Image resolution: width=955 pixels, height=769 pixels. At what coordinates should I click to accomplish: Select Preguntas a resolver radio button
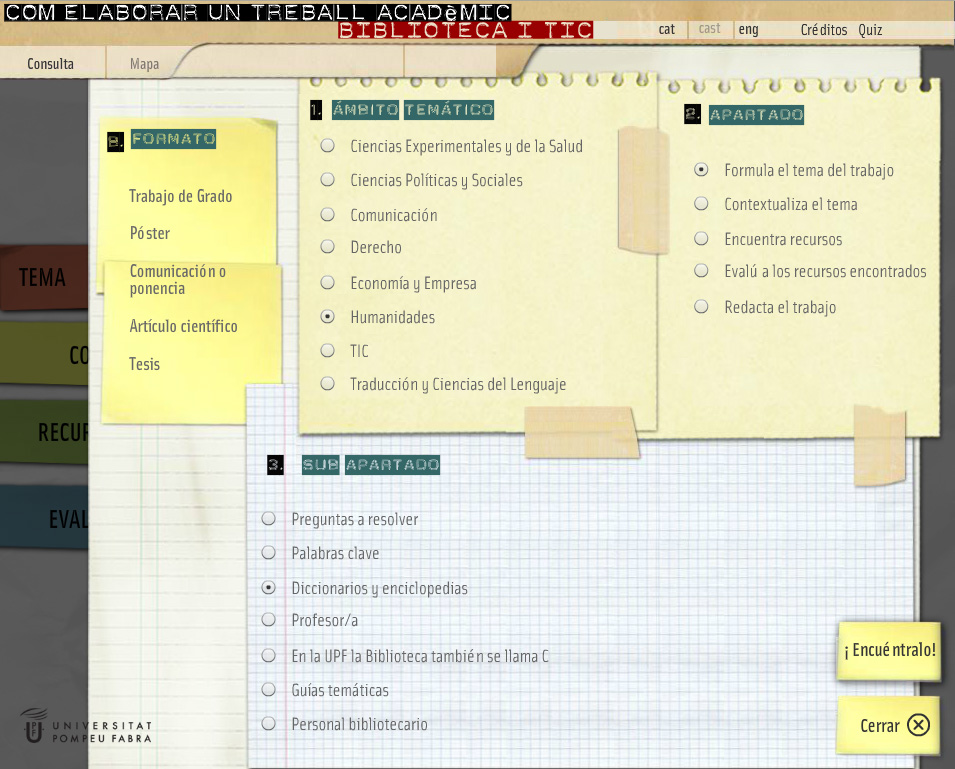[x=269, y=519]
